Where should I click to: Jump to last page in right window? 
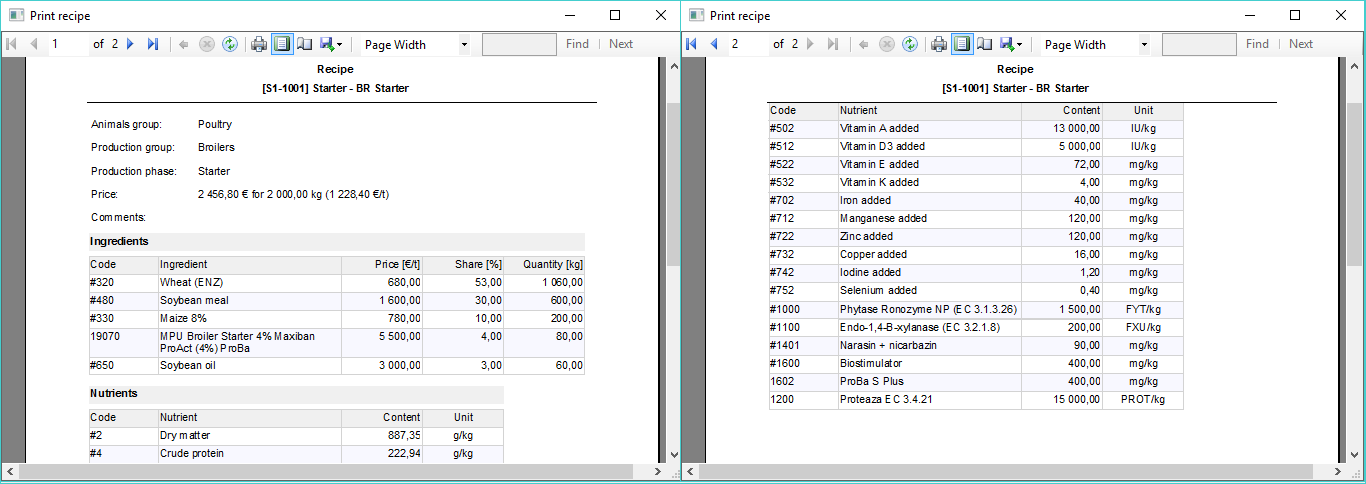click(832, 44)
